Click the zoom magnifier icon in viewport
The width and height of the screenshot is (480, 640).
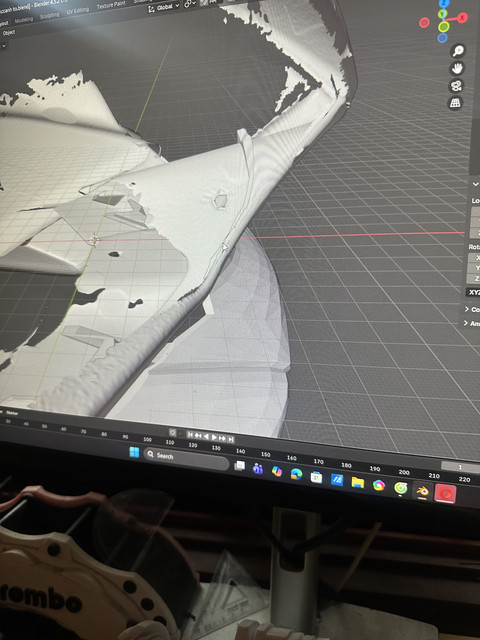point(458,51)
